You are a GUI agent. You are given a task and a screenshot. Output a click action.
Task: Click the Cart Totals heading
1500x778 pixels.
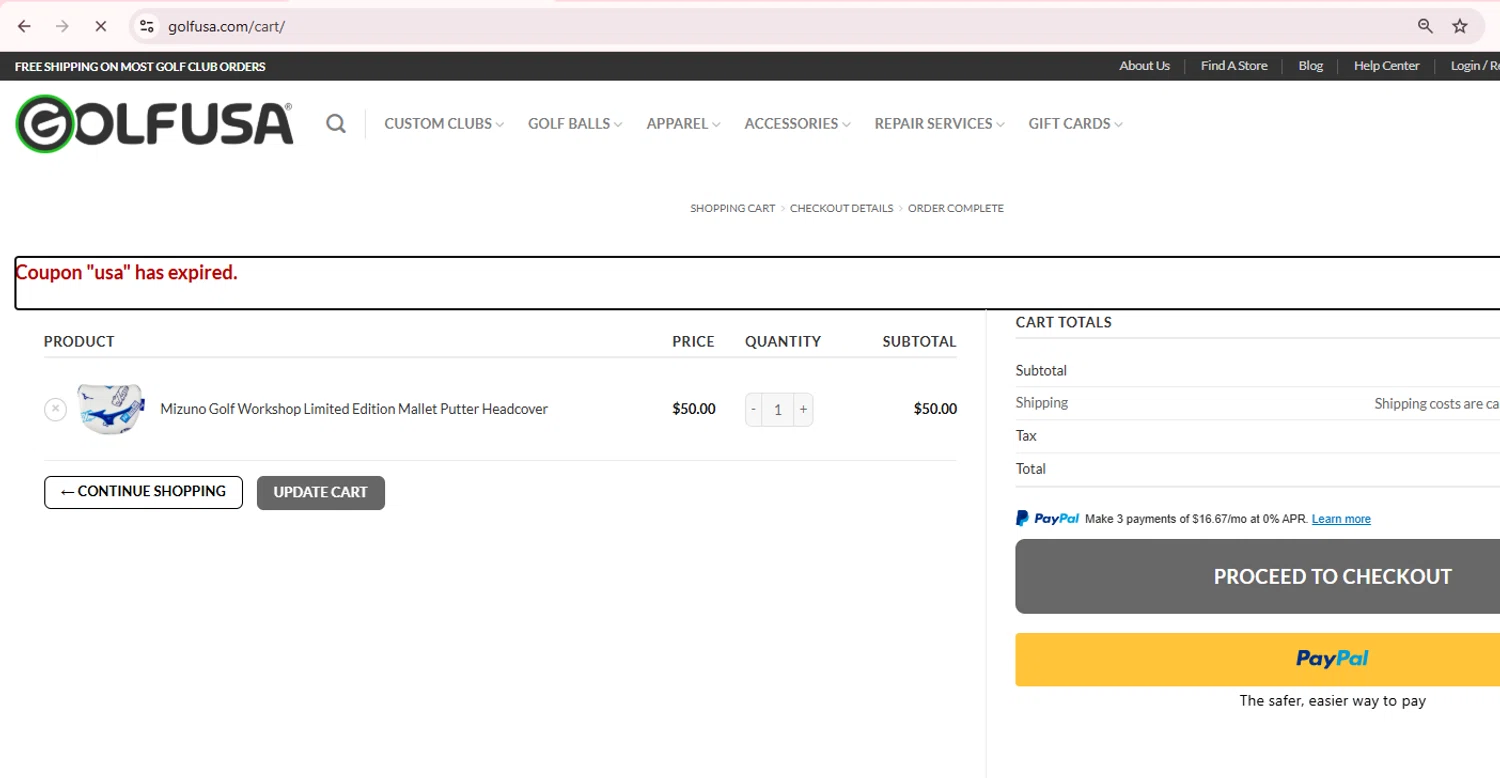coord(1063,322)
